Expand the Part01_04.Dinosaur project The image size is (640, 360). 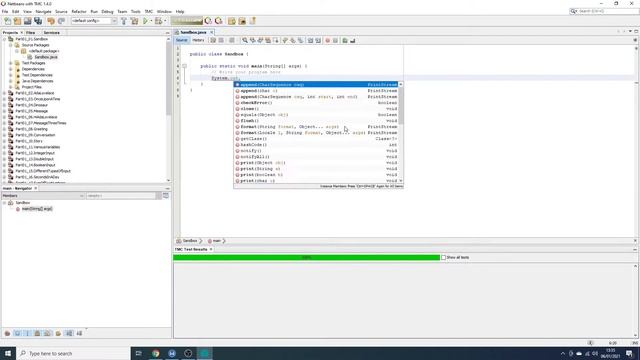coord(4,105)
